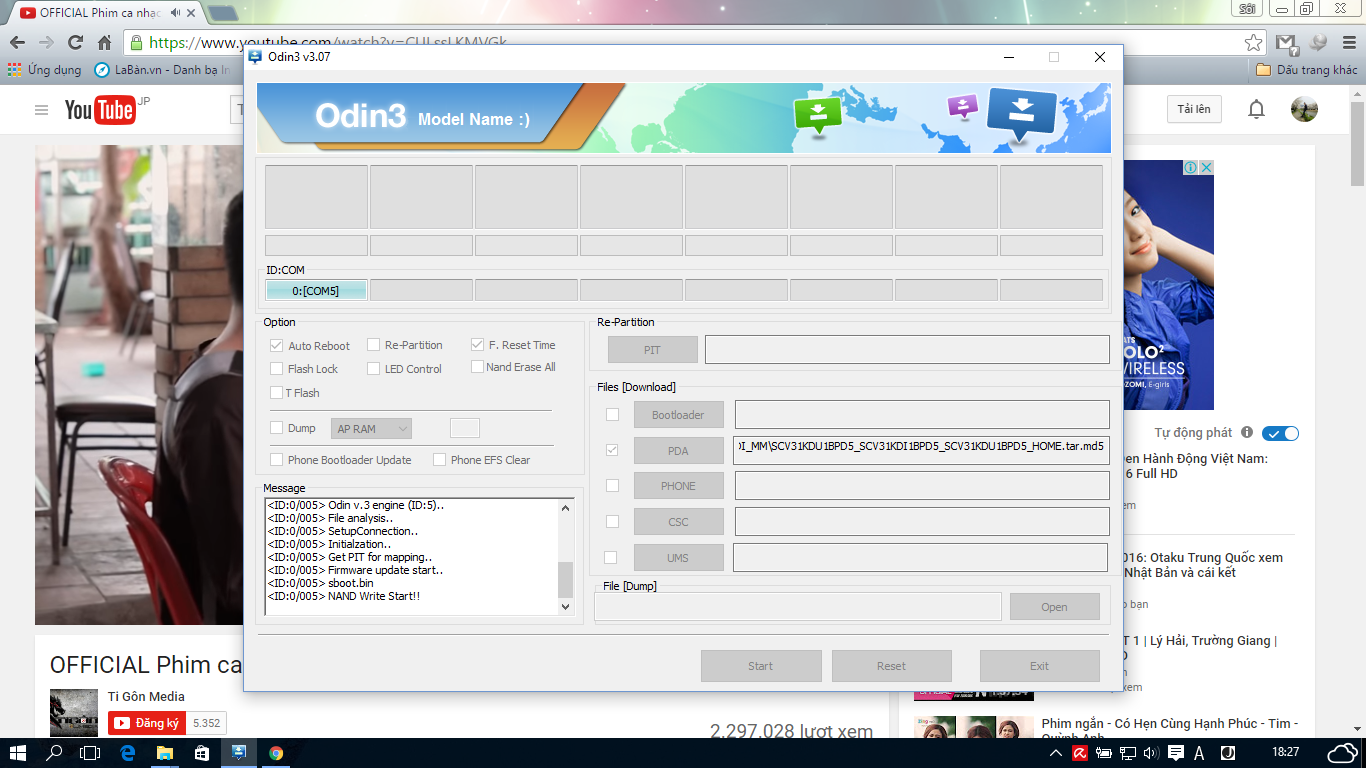Open YouTube notifications bell
This screenshot has height=768, width=1366.
click(x=1257, y=110)
